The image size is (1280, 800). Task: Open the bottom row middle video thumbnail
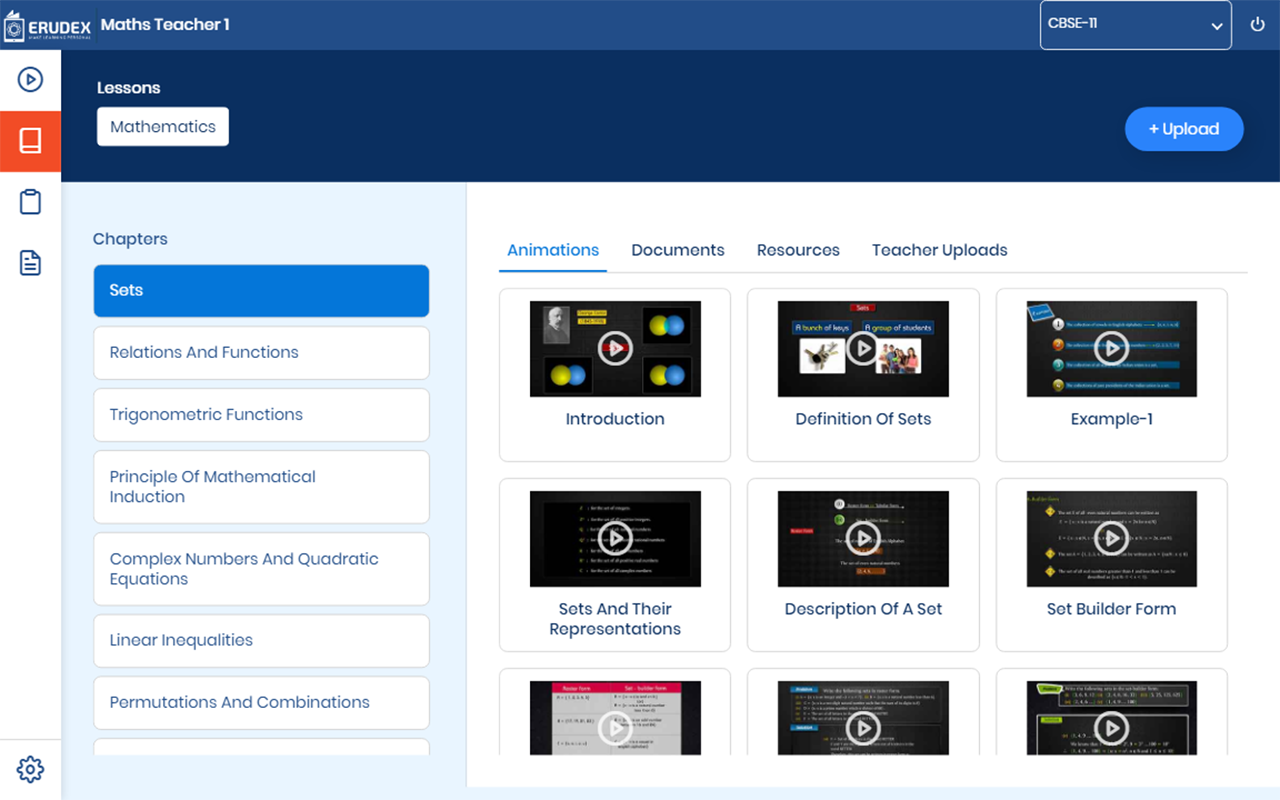(863, 718)
